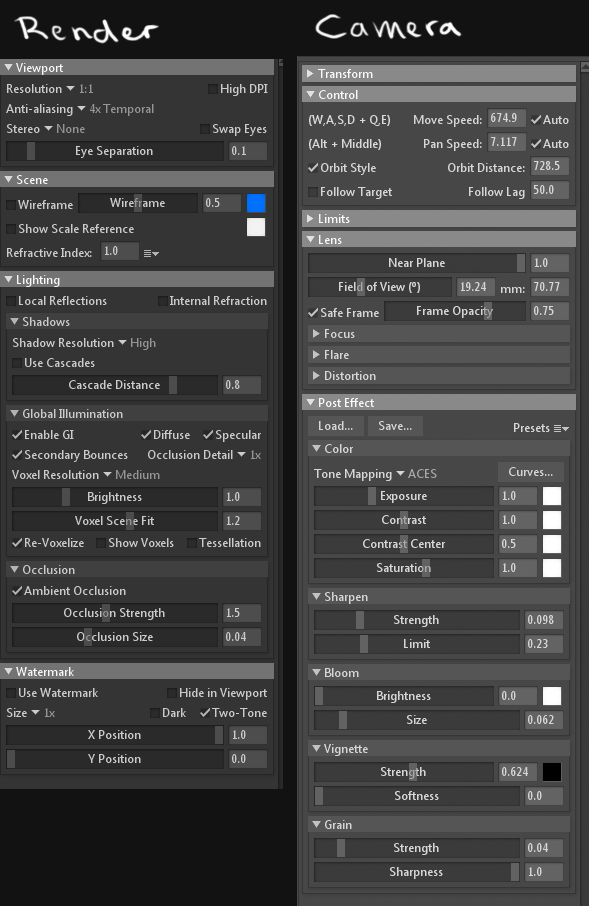
Task: Click the Curves... button
Action: point(530,472)
